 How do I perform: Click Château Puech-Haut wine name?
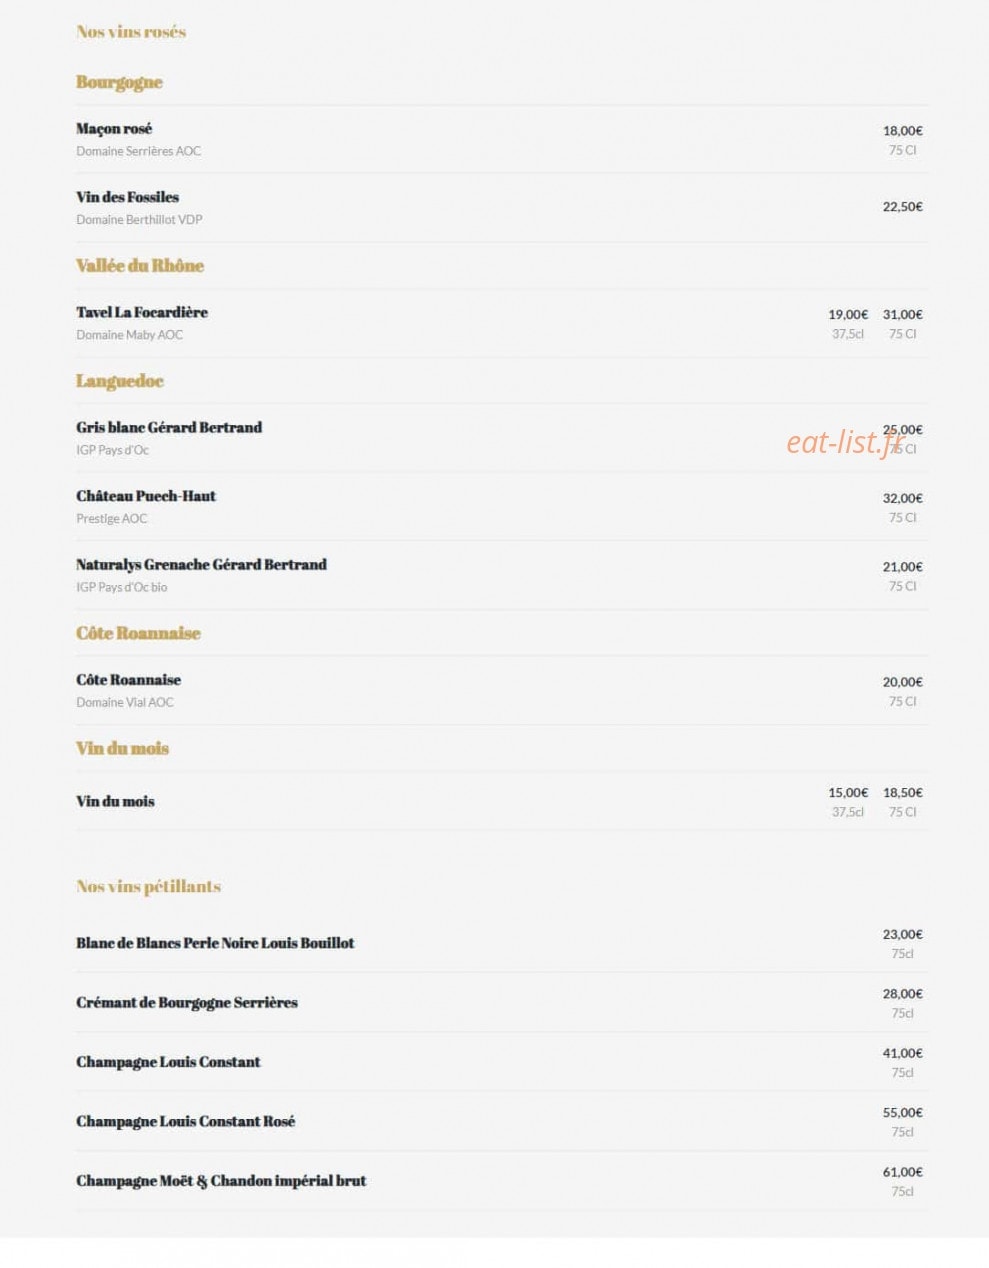pyautogui.click(x=146, y=497)
